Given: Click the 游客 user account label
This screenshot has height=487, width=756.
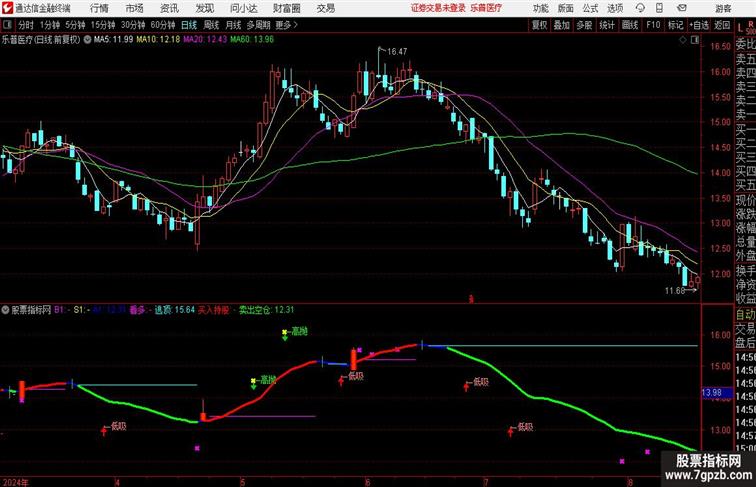Looking at the screenshot, I should (x=723, y=8).
